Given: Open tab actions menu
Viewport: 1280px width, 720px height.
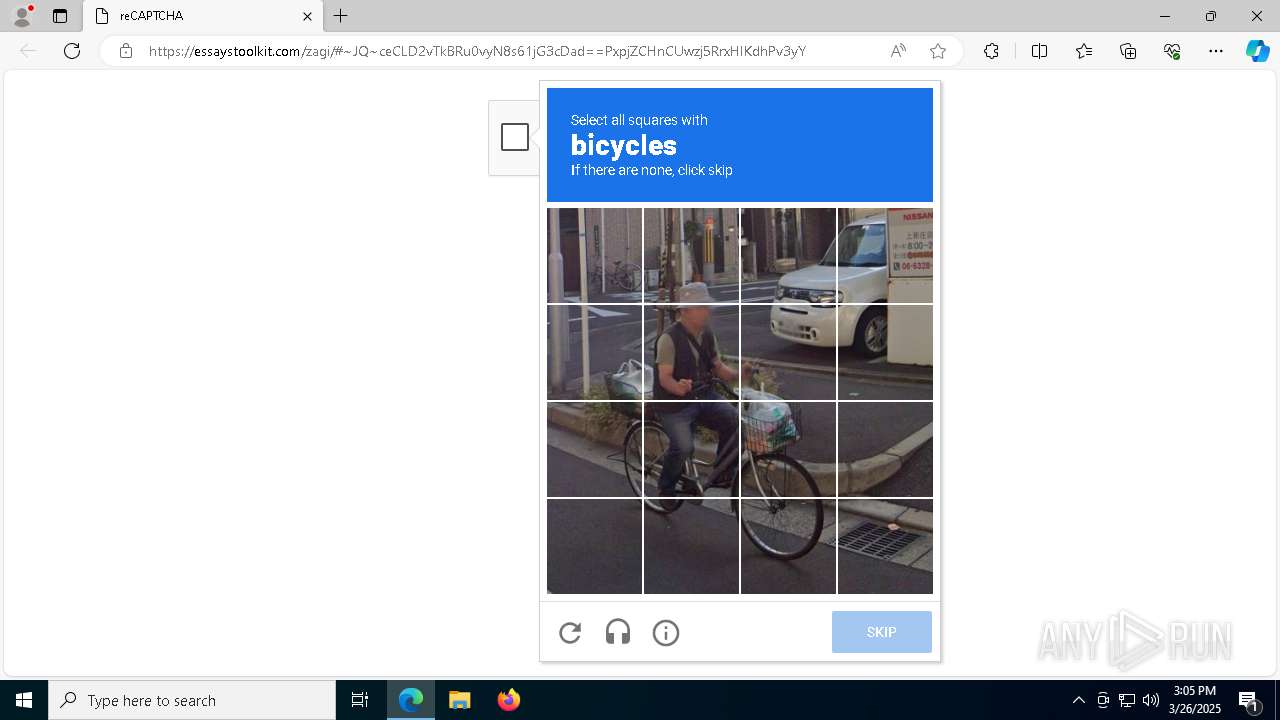Looking at the screenshot, I should (x=60, y=16).
